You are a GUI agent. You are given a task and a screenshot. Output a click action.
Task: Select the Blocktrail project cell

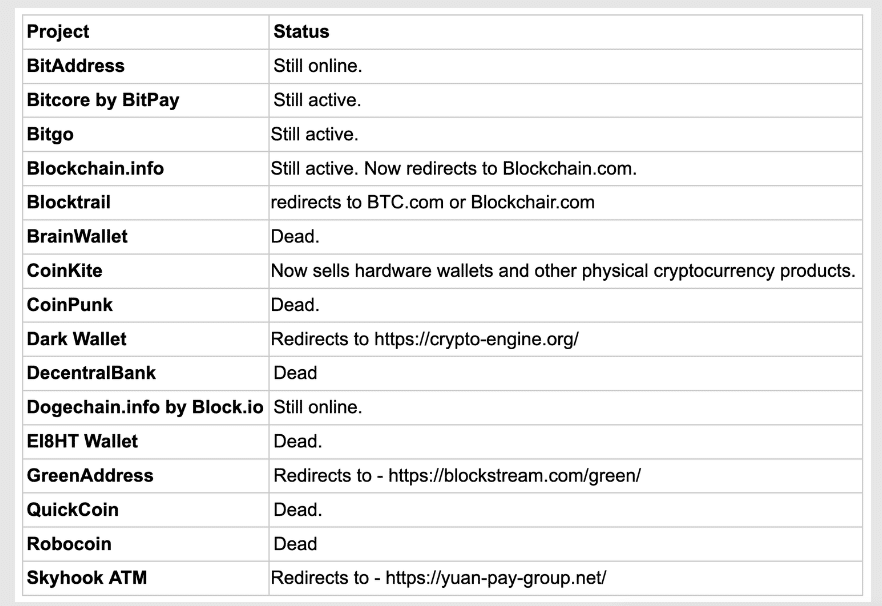tap(68, 202)
